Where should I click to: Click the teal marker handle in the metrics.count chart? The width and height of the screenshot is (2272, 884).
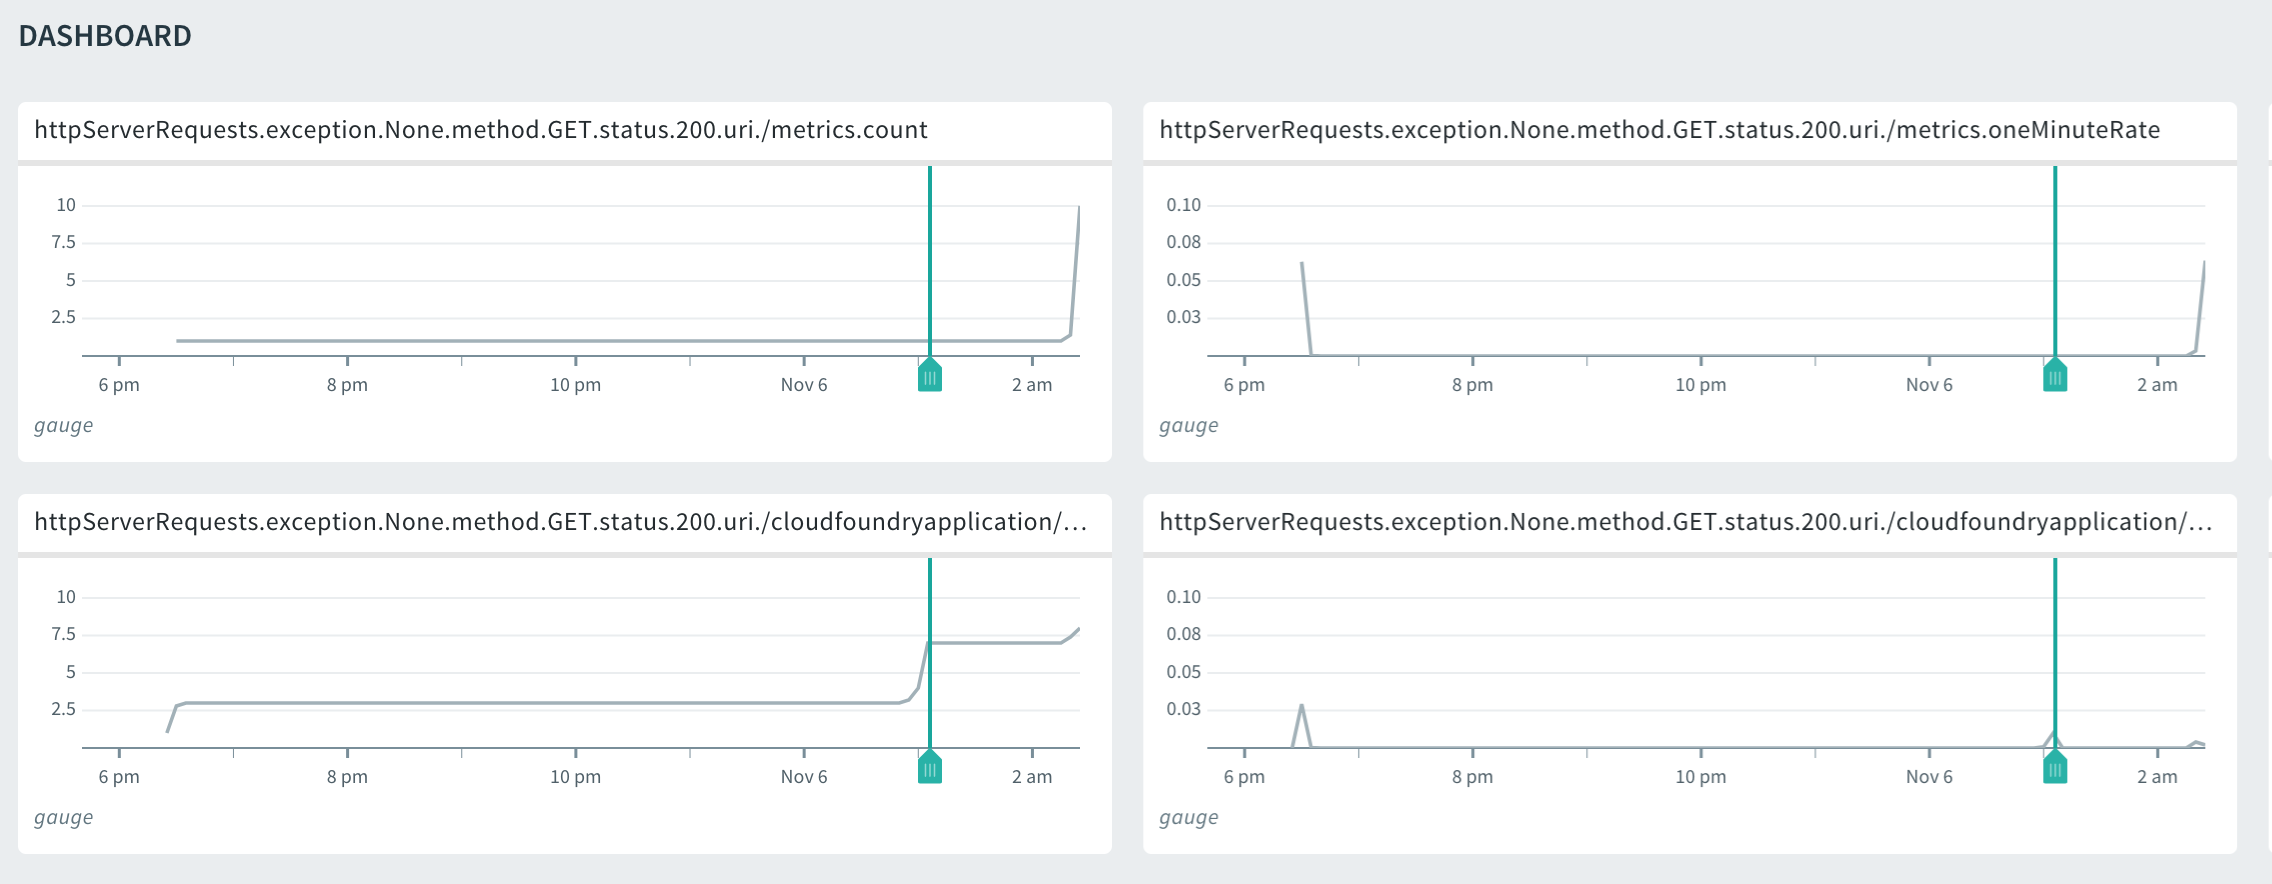930,377
